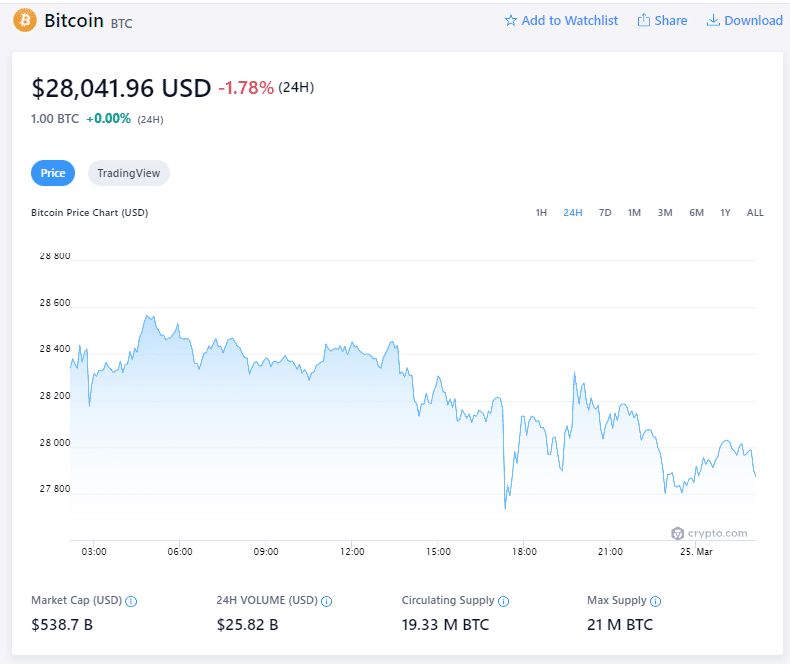The image size is (790, 664).
Task: Download the Bitcoin chart data
Action: pos(745,21)
